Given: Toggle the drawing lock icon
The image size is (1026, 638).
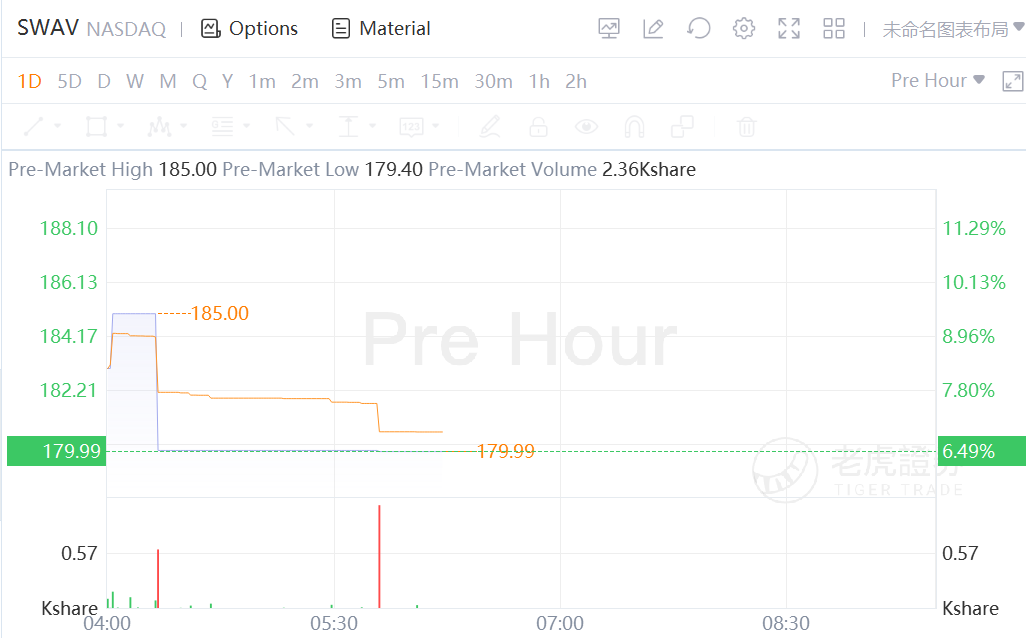Looking at the screenshot, I should pyautogui.click(x=538, y=127).
